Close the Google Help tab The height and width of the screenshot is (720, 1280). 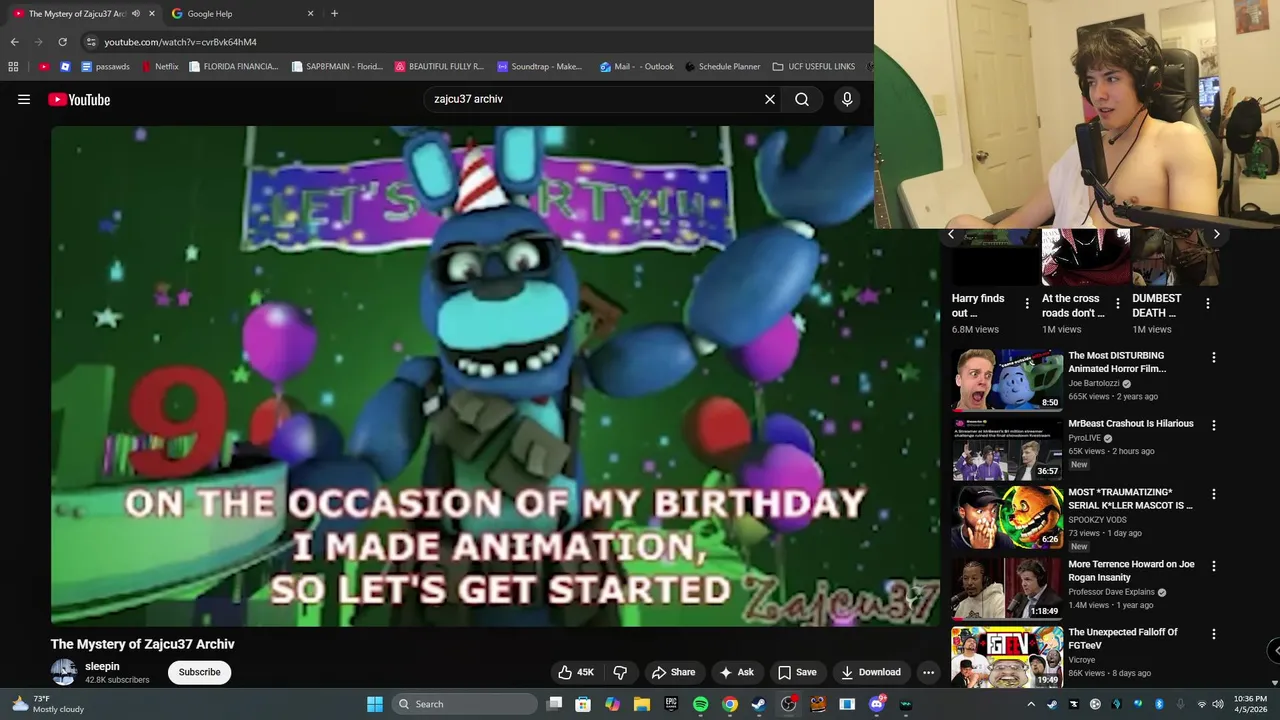pos(310,13)
